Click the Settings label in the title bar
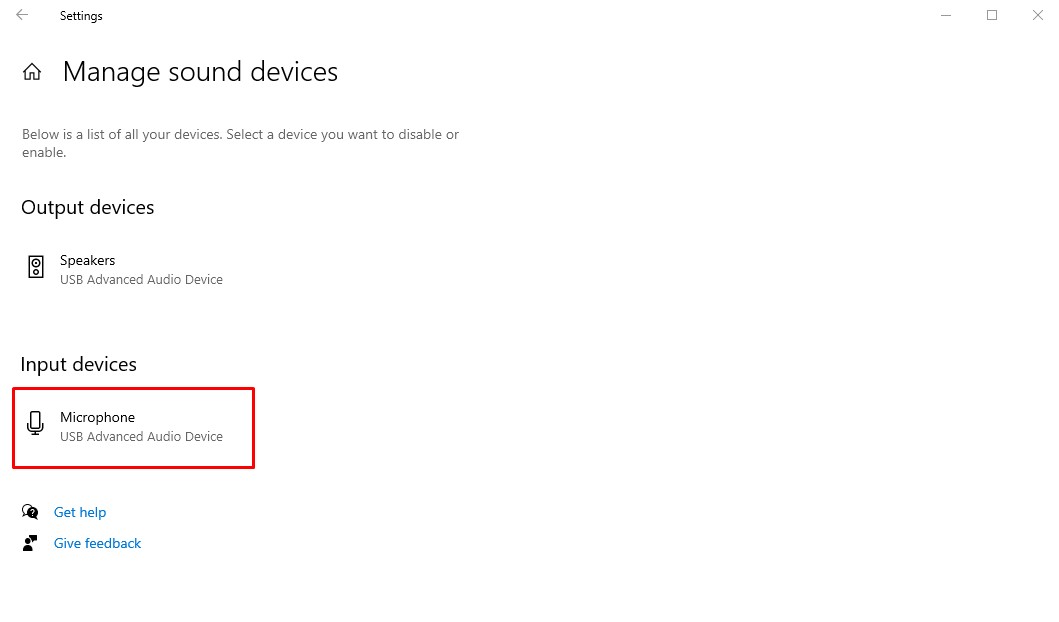 tap(81, 15)
